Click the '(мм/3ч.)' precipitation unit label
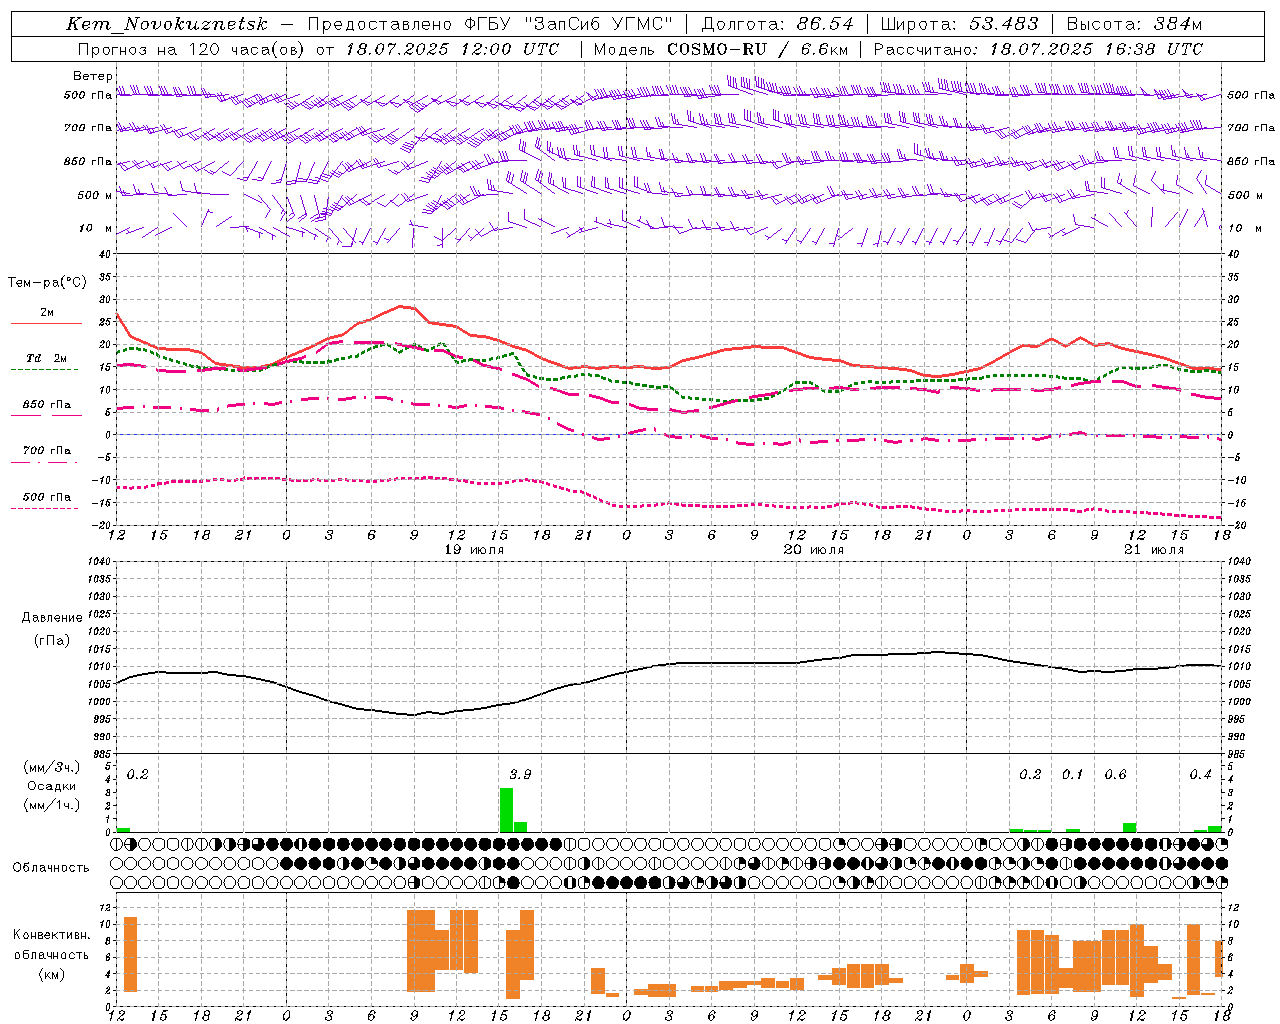This screenshot has width=1280, height=1024. tap(52, 767)
